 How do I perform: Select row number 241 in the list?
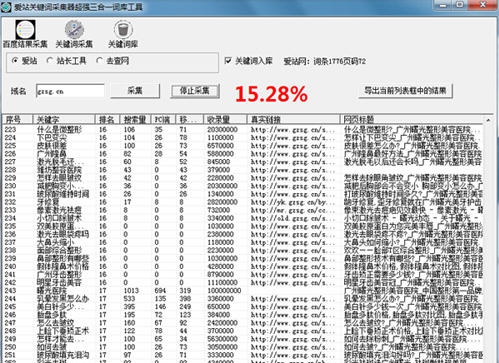(11, 275)
